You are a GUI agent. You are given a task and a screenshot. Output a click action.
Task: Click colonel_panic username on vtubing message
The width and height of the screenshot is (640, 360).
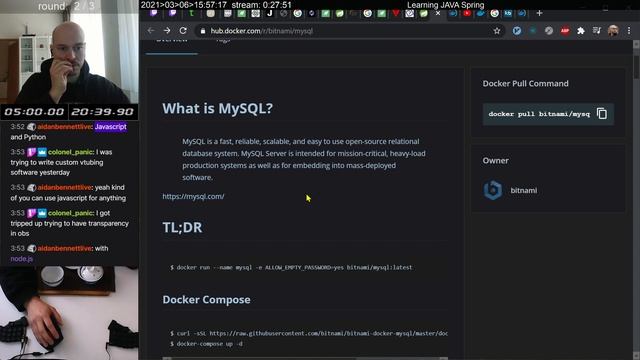(71, 152)
